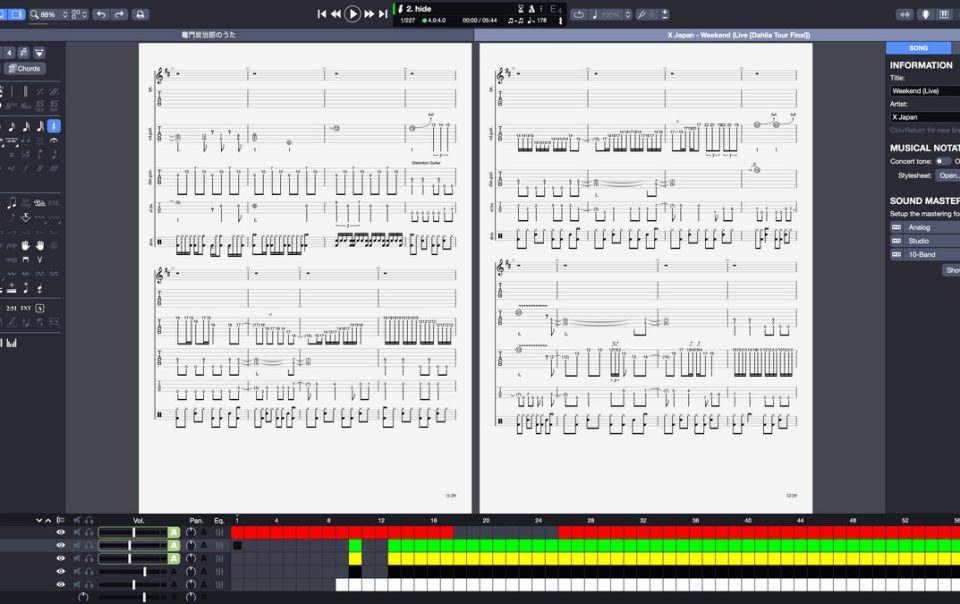The height and width of the screenshot is (604, 960).
Task: Click the redo arrow icon
Action: (x=119, y=14)
